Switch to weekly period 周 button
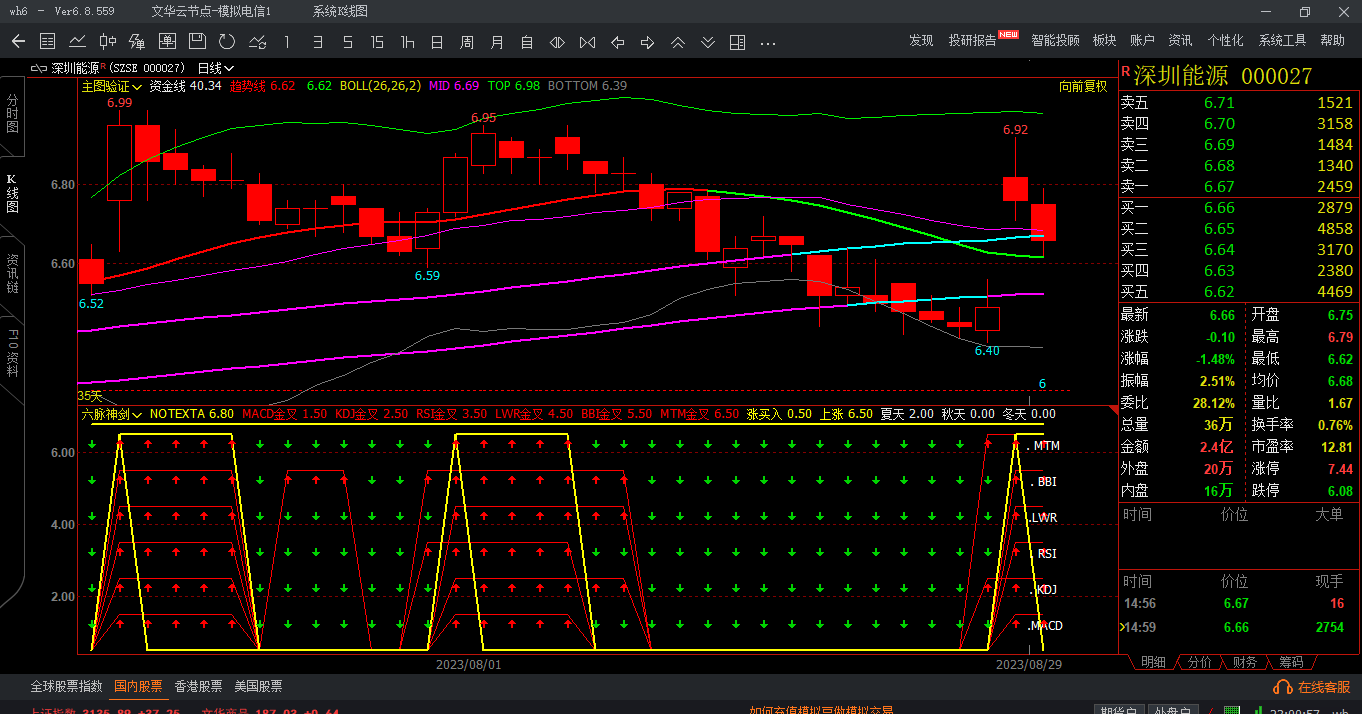The height and width of the screenshot is (714, 1362). [x=467, y=41]
